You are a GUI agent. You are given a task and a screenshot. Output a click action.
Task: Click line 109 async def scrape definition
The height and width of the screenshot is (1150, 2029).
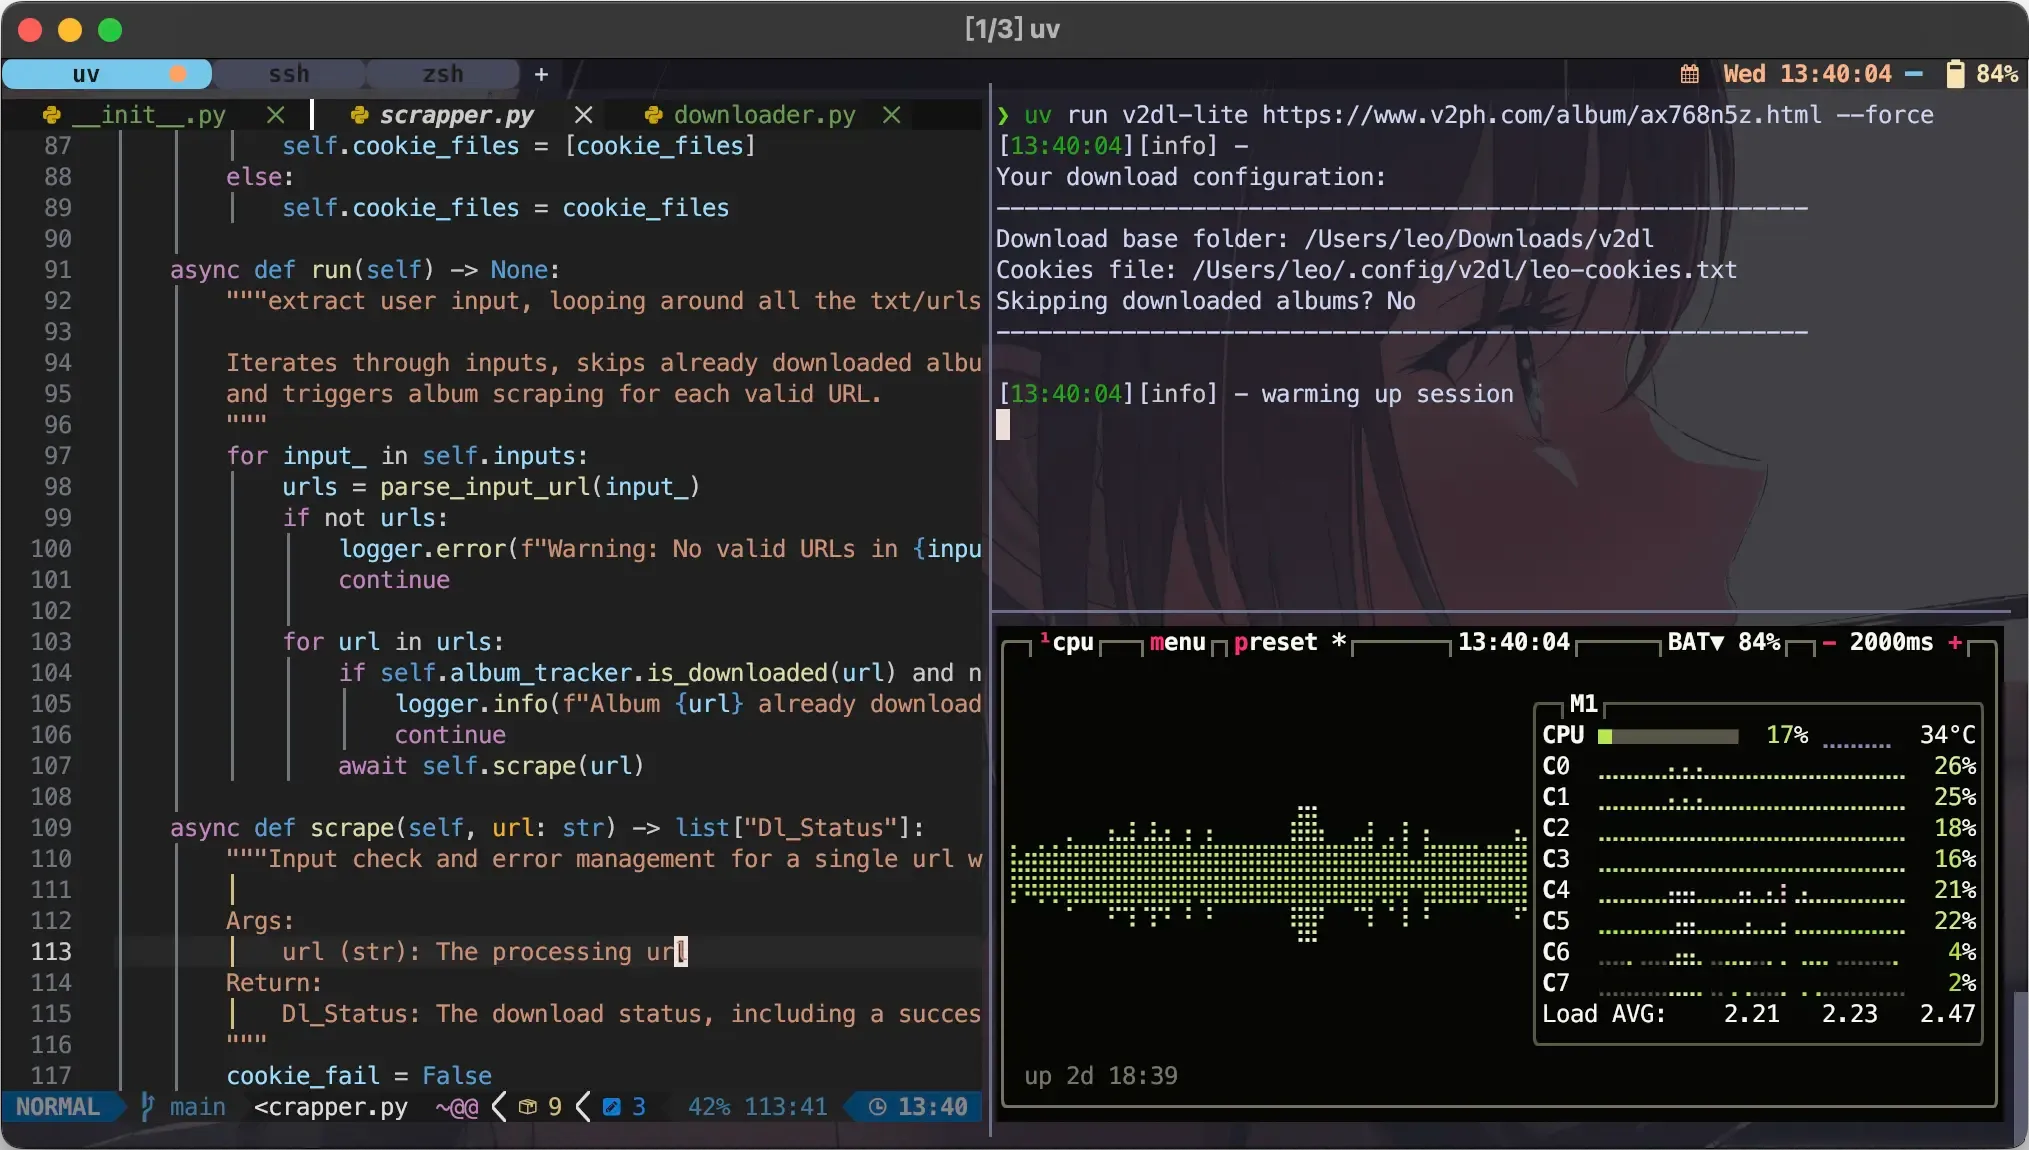(546, 828)
